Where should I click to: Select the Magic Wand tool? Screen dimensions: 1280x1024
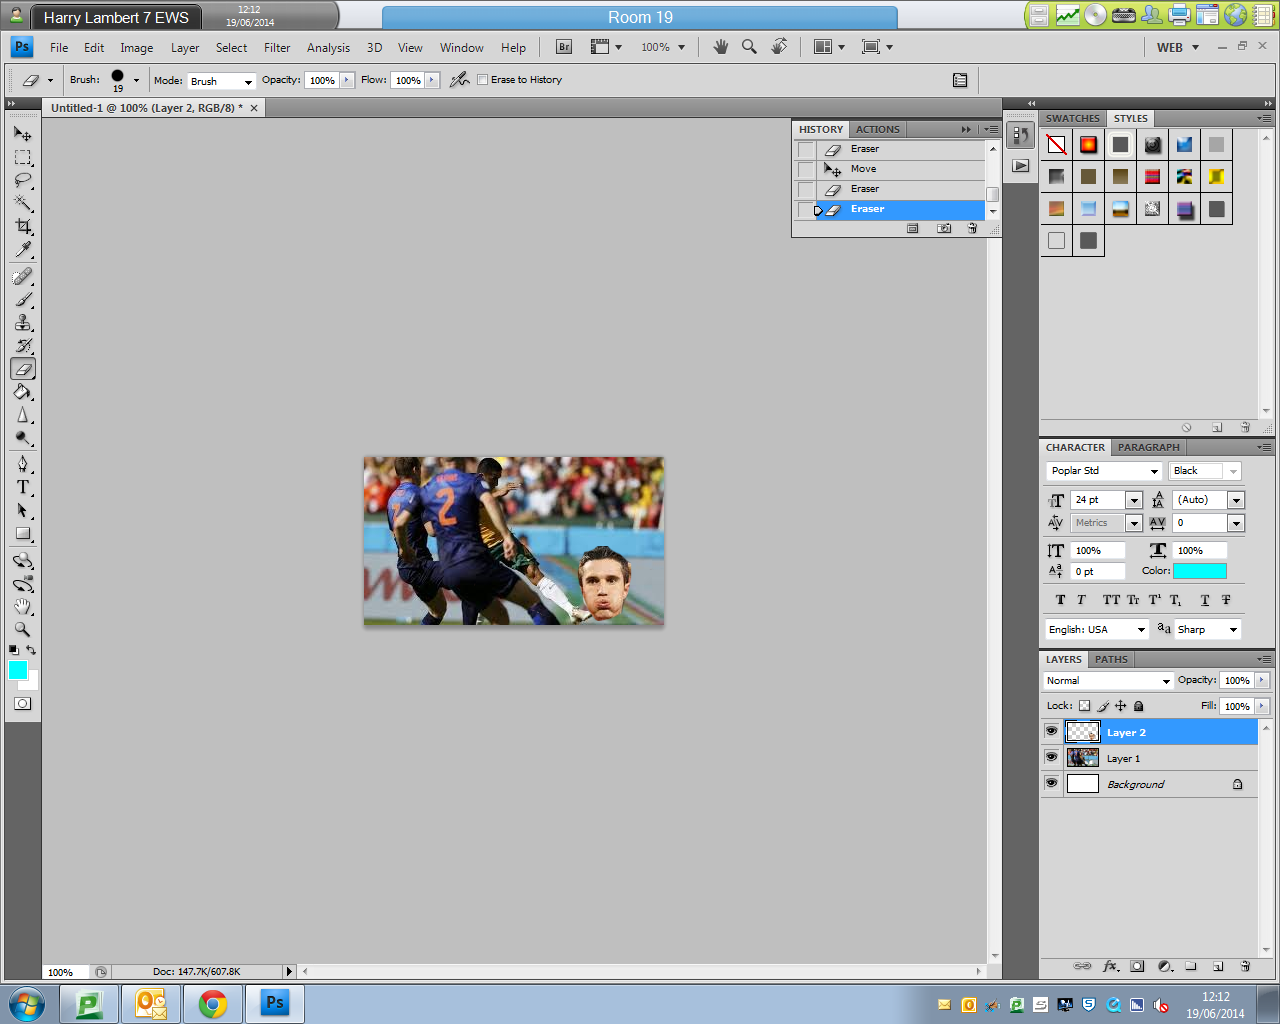(23, 204)
